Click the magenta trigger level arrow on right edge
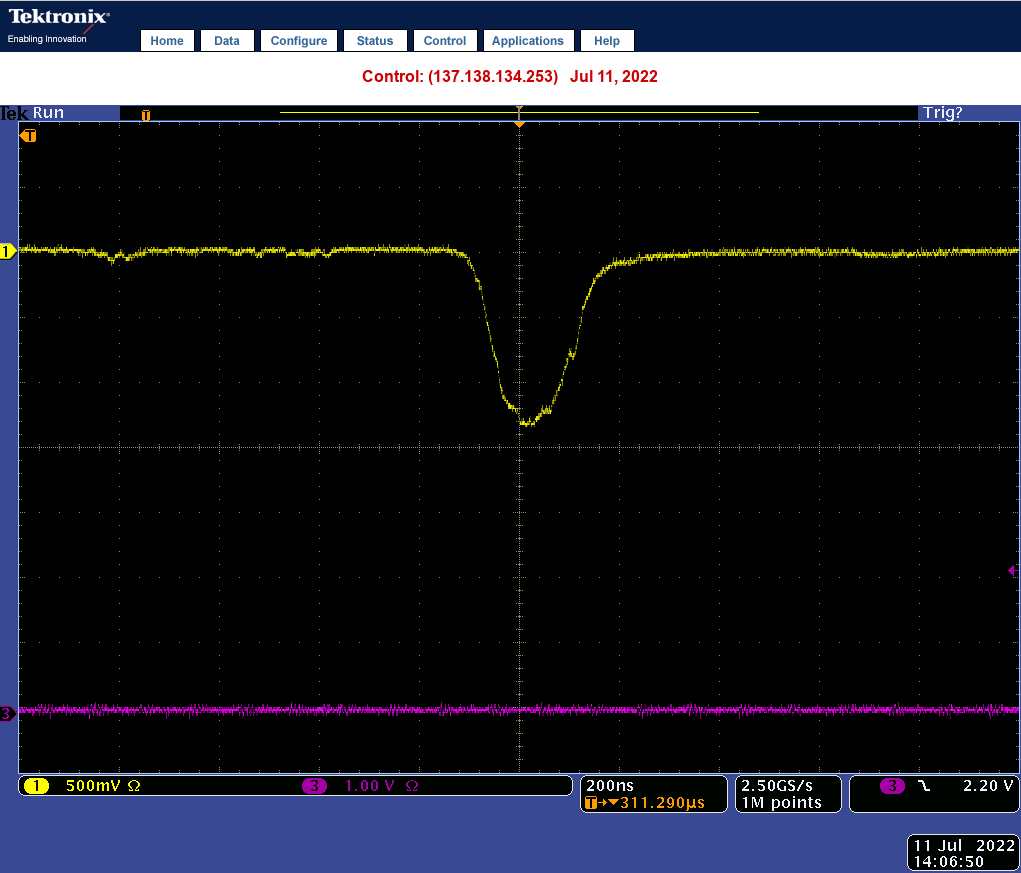 click(x=1012, y=569)
